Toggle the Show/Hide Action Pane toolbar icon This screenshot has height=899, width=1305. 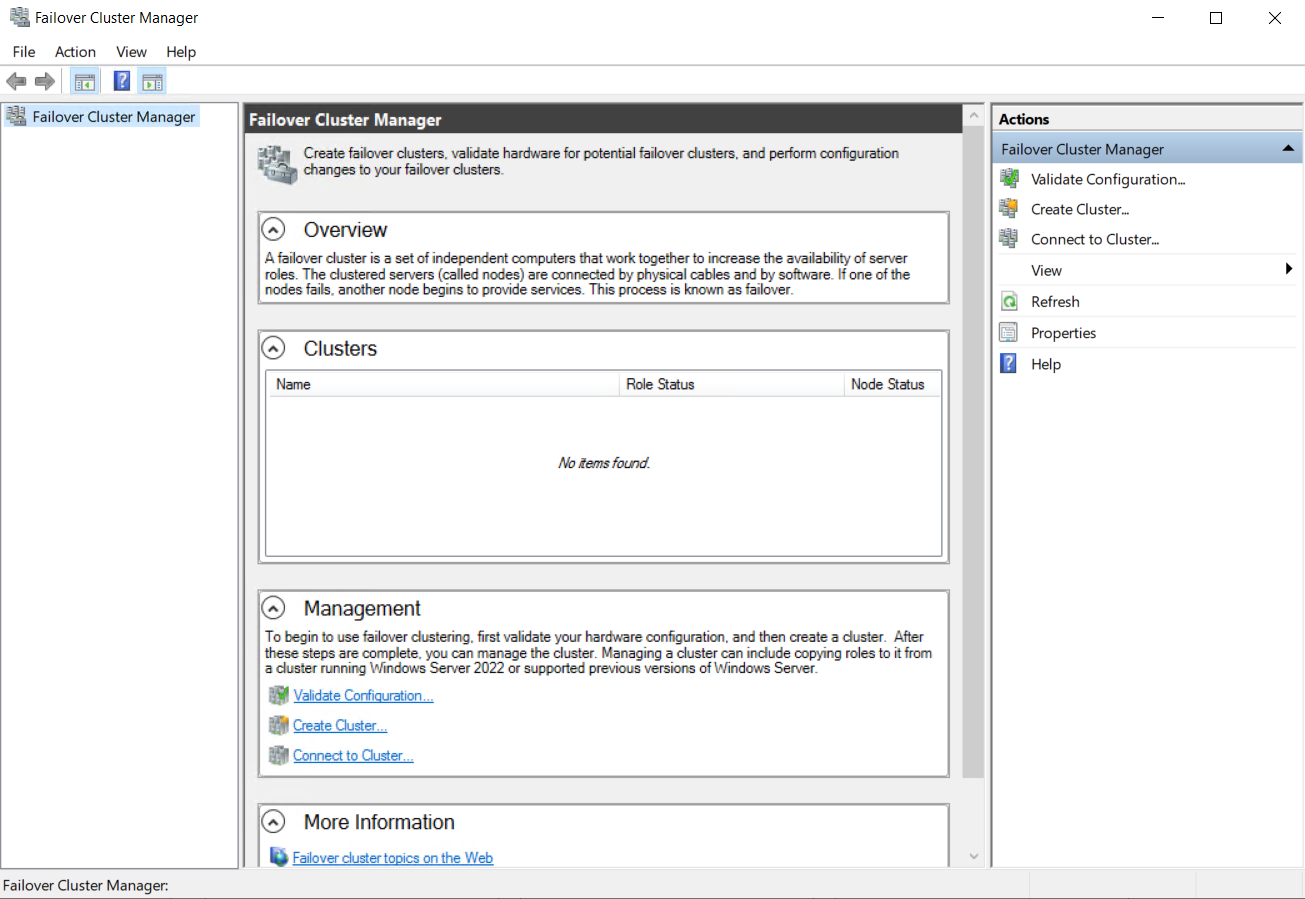coord(152,82)
